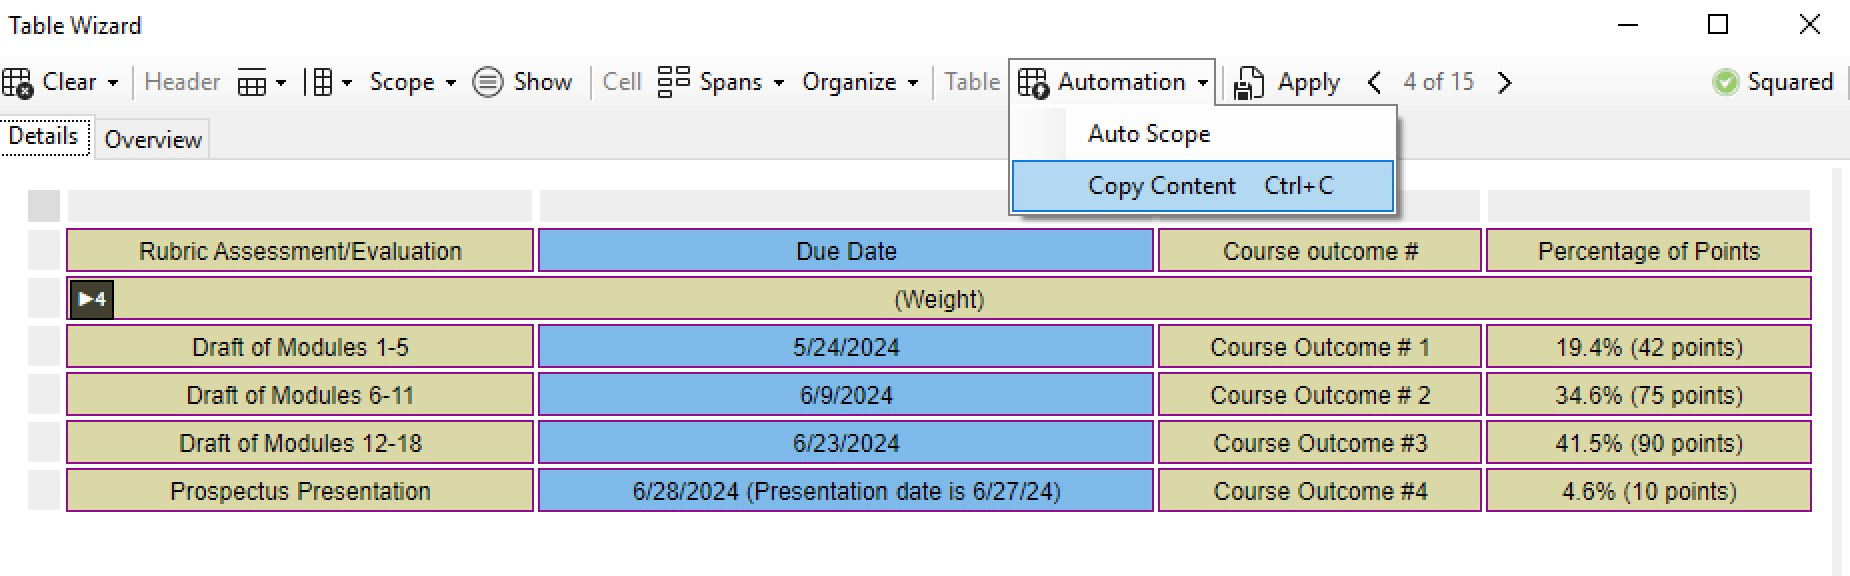Click the Apply save icon
Screen dimensions: 1850x576
pyautogui.click(x=1248, y=83)
